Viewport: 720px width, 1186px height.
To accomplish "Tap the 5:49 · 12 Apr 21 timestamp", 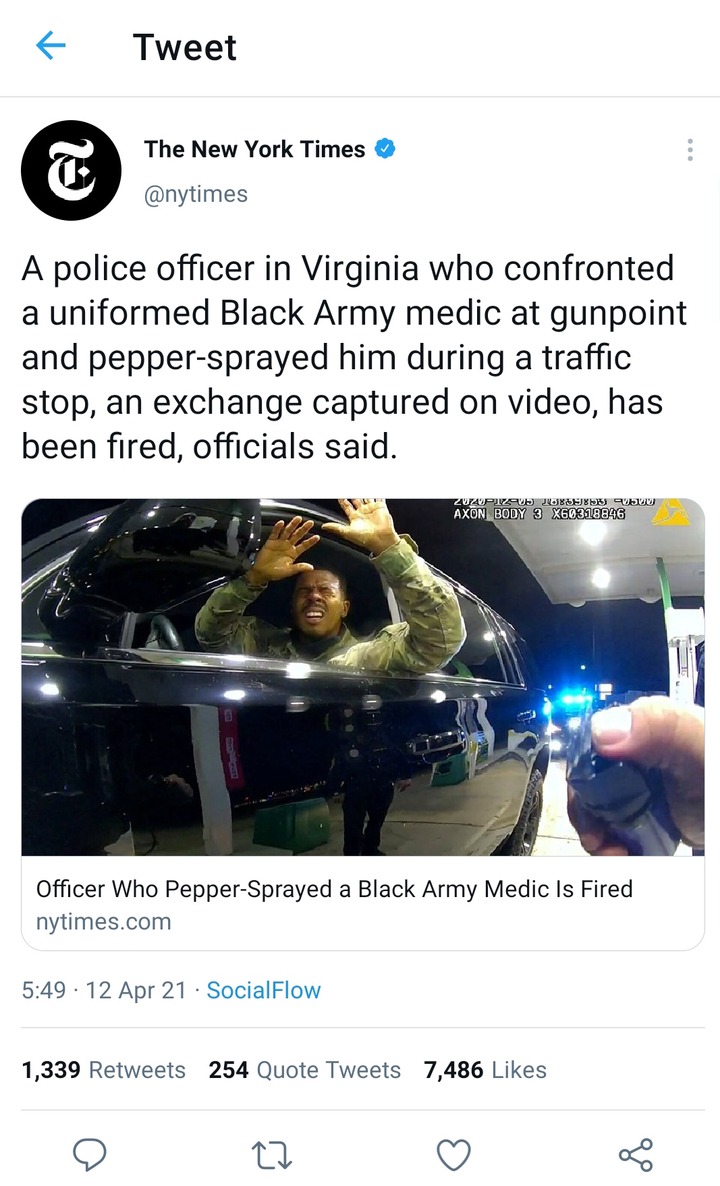I will (104, 990).
